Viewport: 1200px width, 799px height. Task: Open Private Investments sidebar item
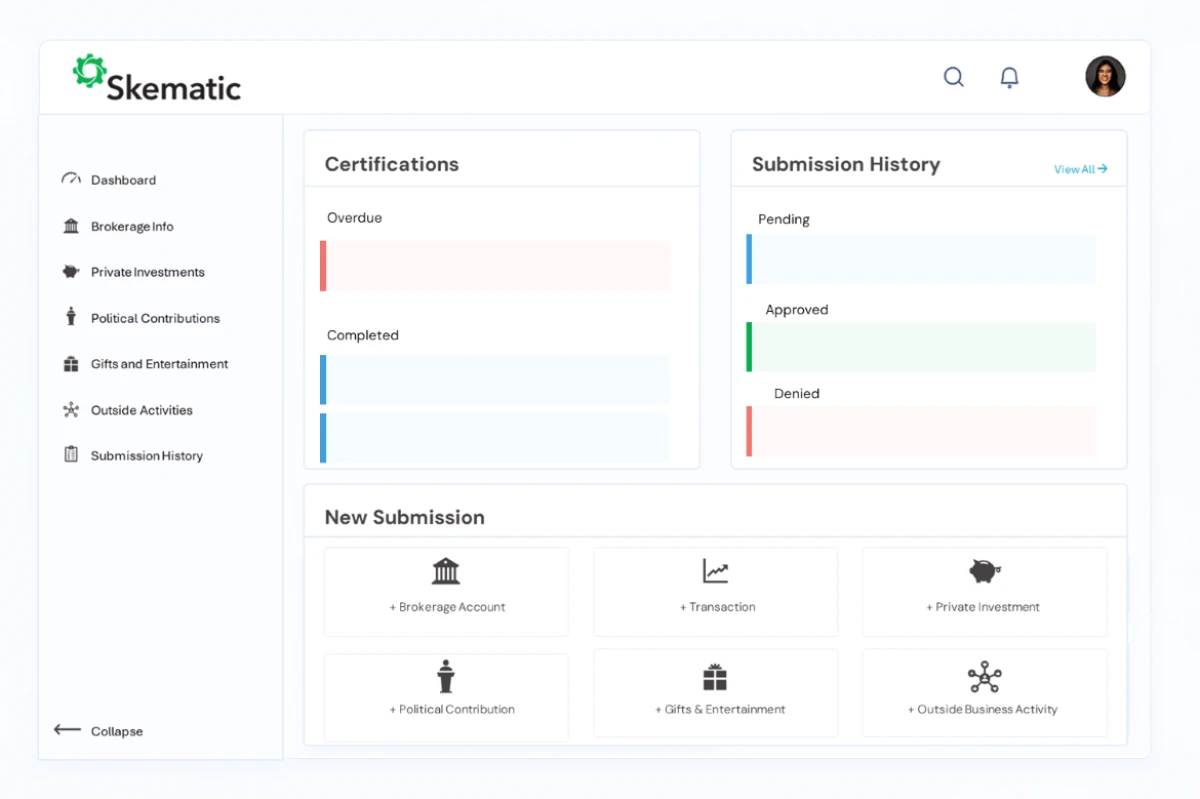[x=147, y=272]
